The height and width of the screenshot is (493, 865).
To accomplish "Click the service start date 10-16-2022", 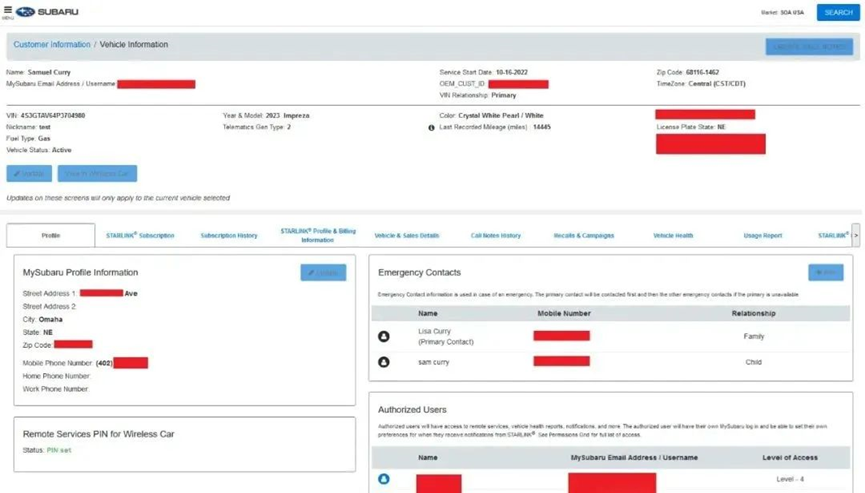I will pyautogui.click(x=511, y=72).
